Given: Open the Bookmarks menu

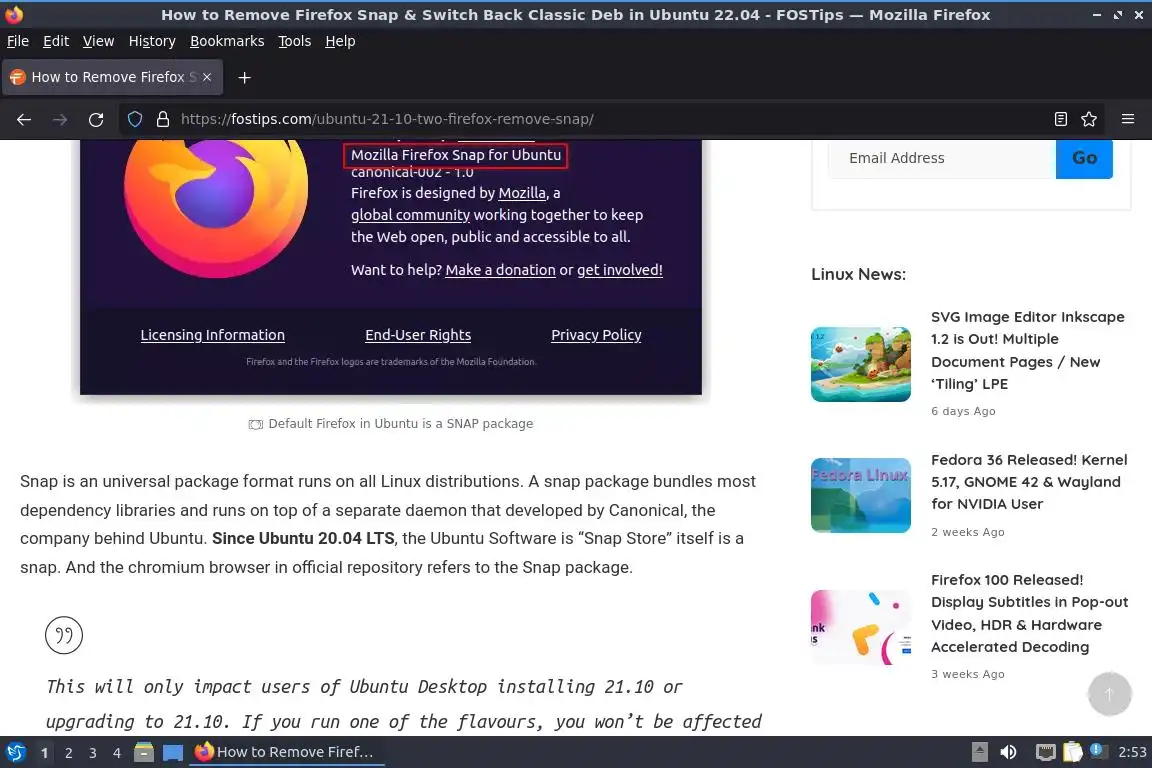Looking at the screenshot, I should click(x=227, y=41).
